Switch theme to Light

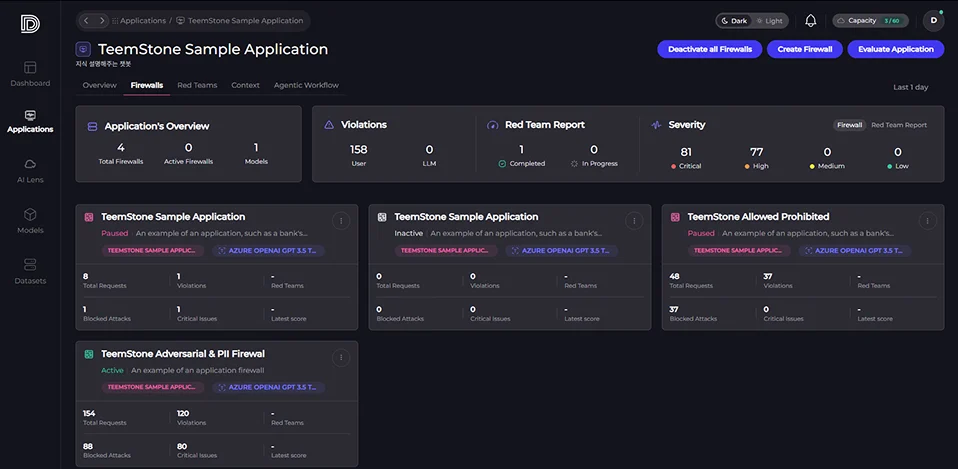tap(769, 21)
